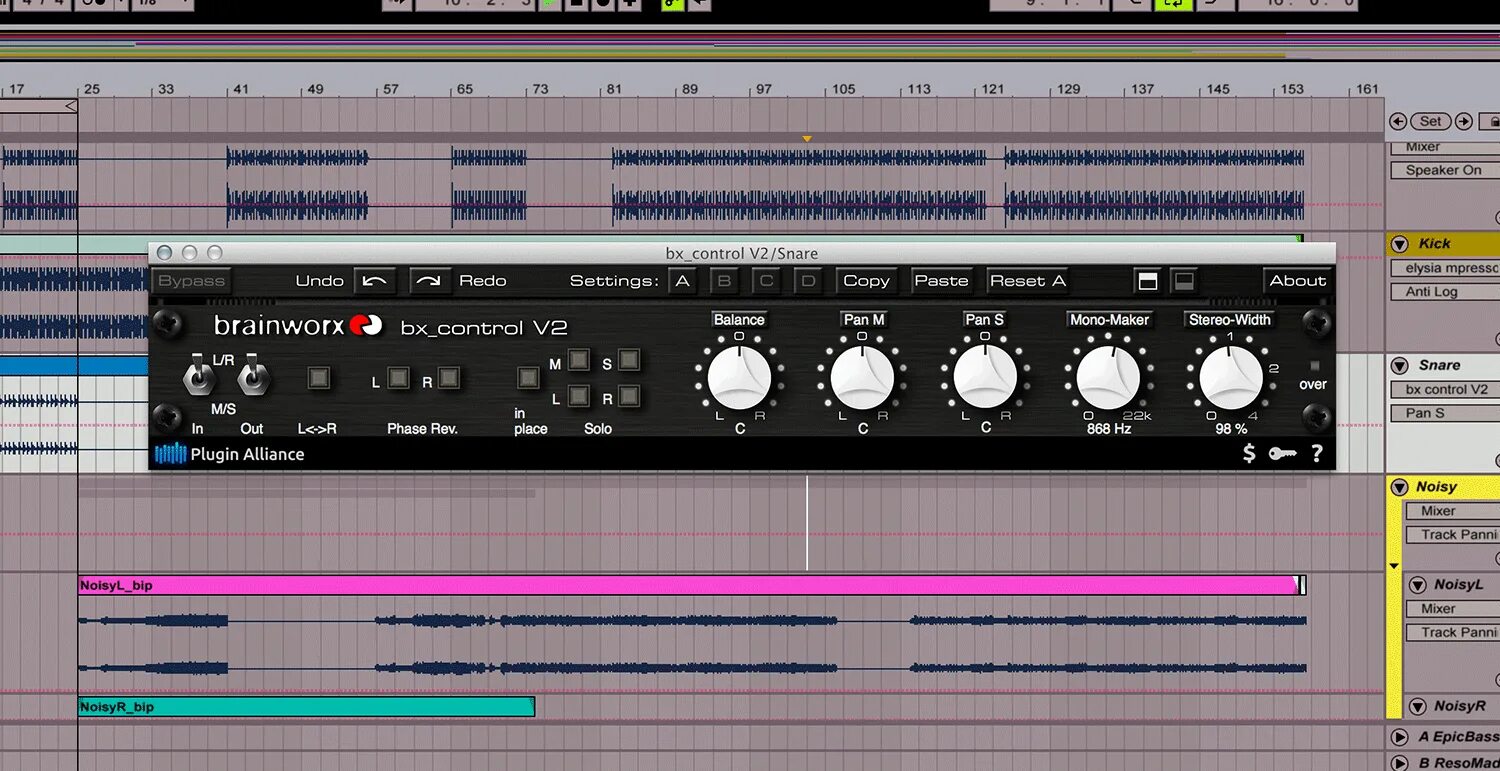Solo the M (mid) signal
The width and height of the screenshot is (1500, 771).
[x=578, y=359]
